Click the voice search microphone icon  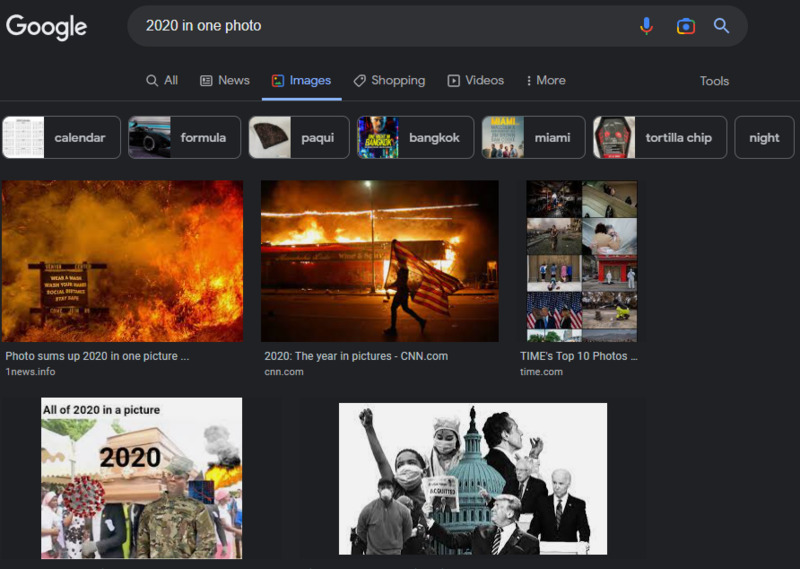point(646,26)
